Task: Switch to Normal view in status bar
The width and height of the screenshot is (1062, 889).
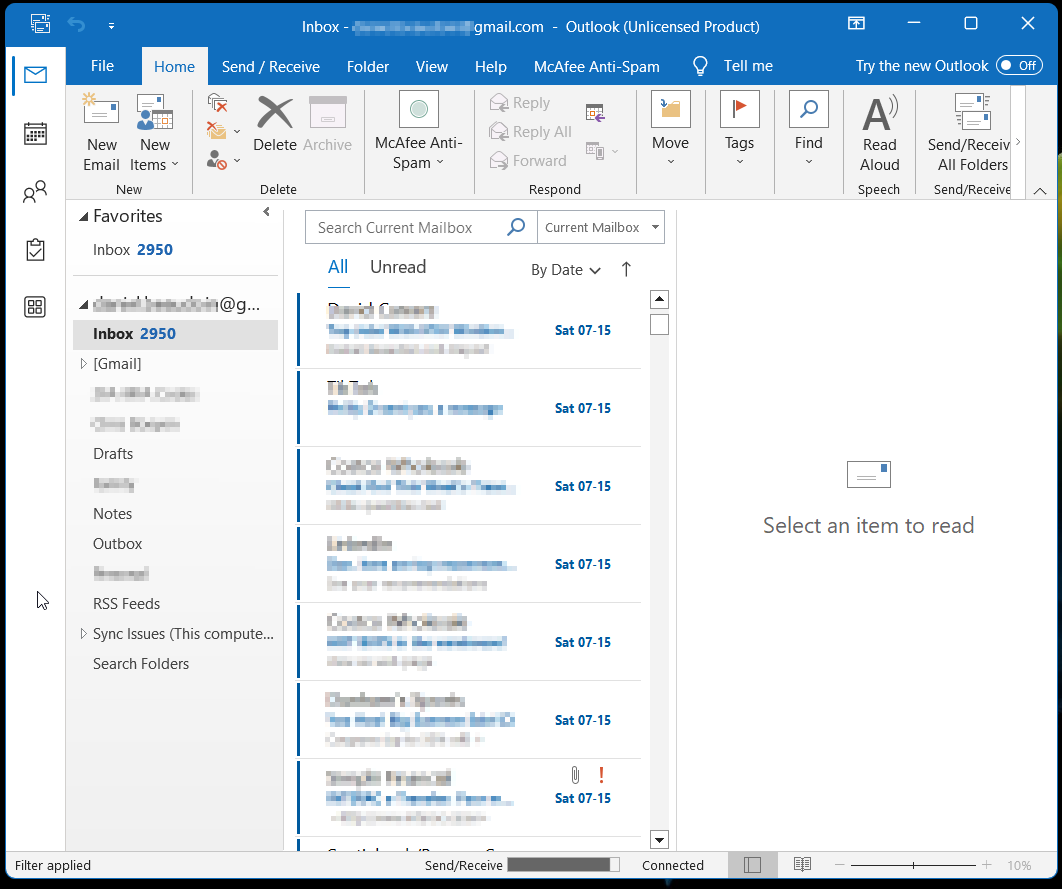Action: click(x=752, y=865)
